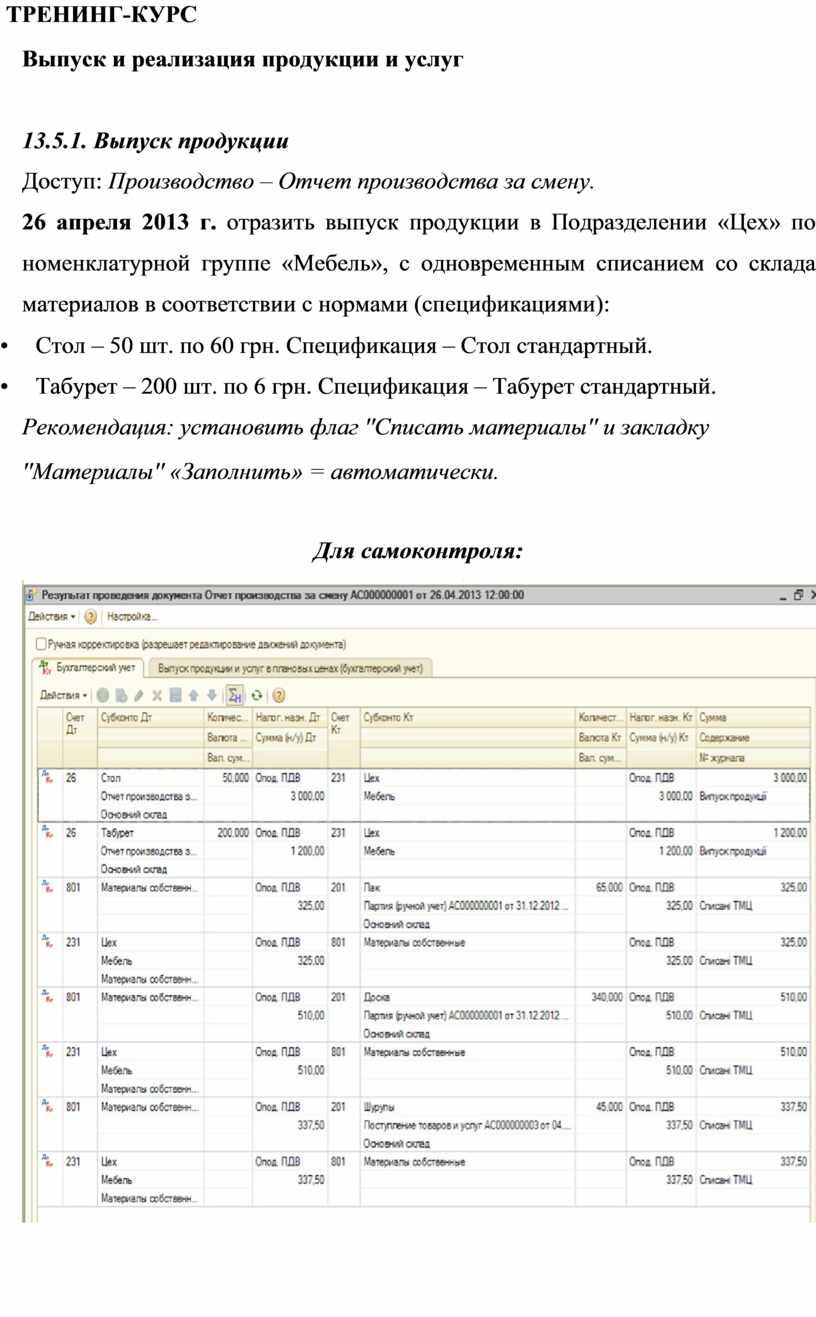The height and width of the screenshot is (1317, 816).
Task: Select the row icon for the Шурупы entry
Action: pyautogui.click(x=46, y=1106)
